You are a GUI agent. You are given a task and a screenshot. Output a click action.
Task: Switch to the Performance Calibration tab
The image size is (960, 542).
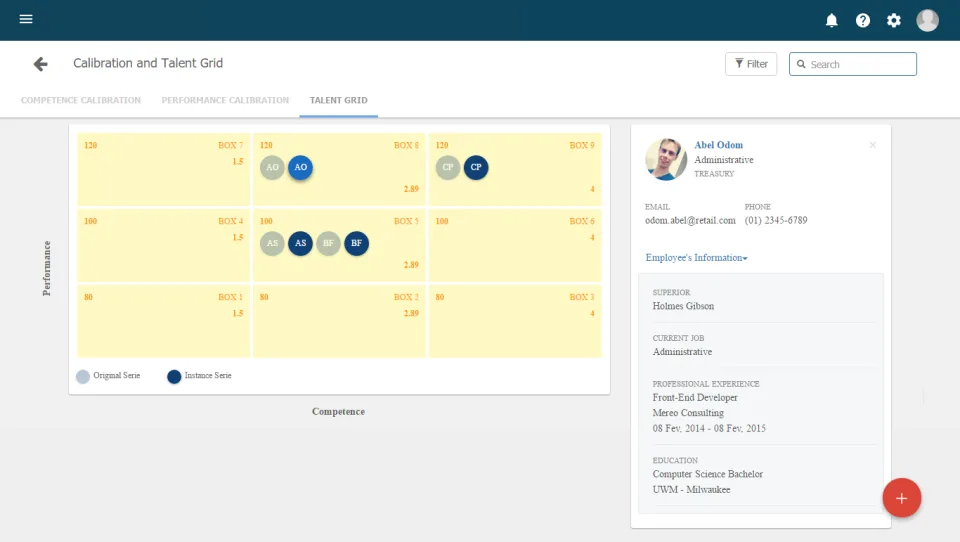(x=225, y=100)
